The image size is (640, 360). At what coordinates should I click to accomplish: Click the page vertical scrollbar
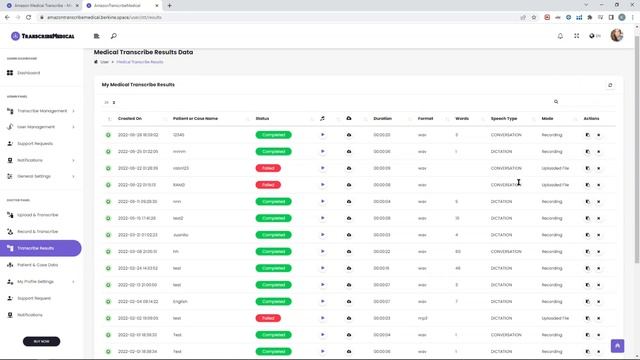coord(637,149)
